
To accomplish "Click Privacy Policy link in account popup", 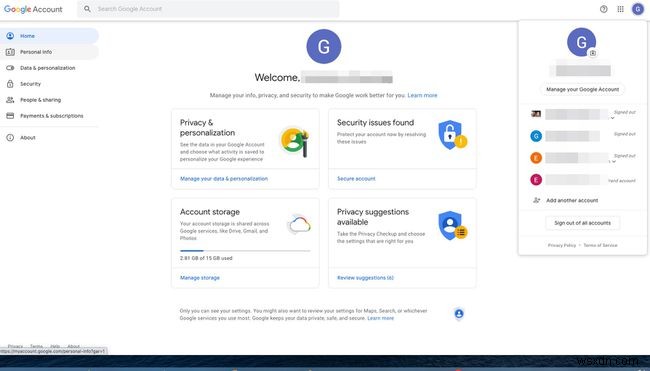I will pos(562,245).
